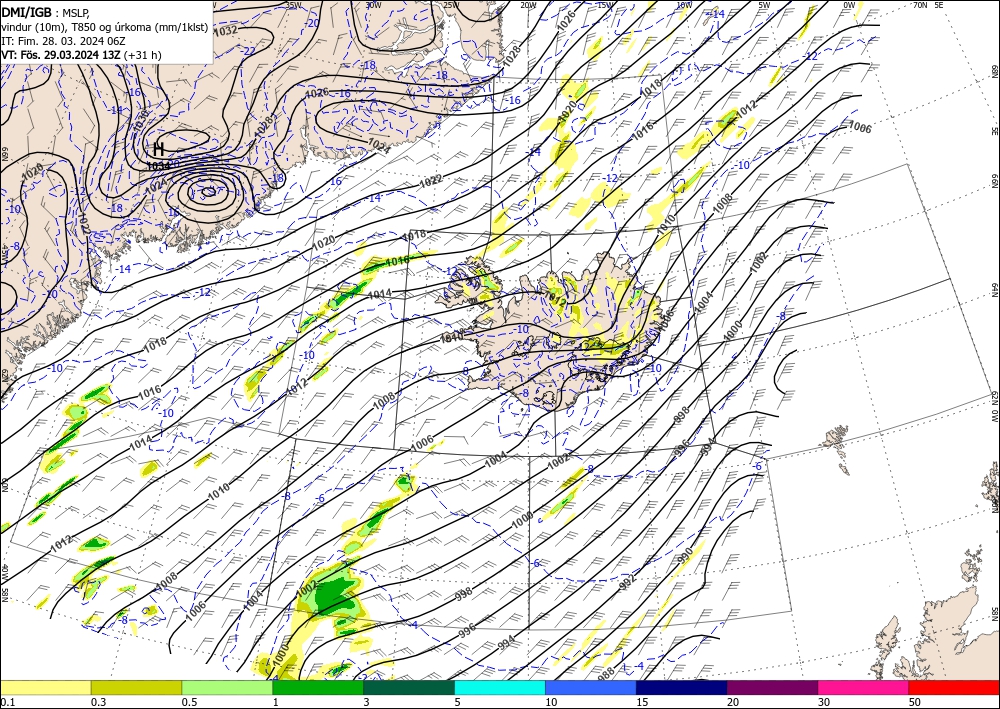Click the legend value '30'
This screenshot has width=1000, height=709.
pos(824,702)
